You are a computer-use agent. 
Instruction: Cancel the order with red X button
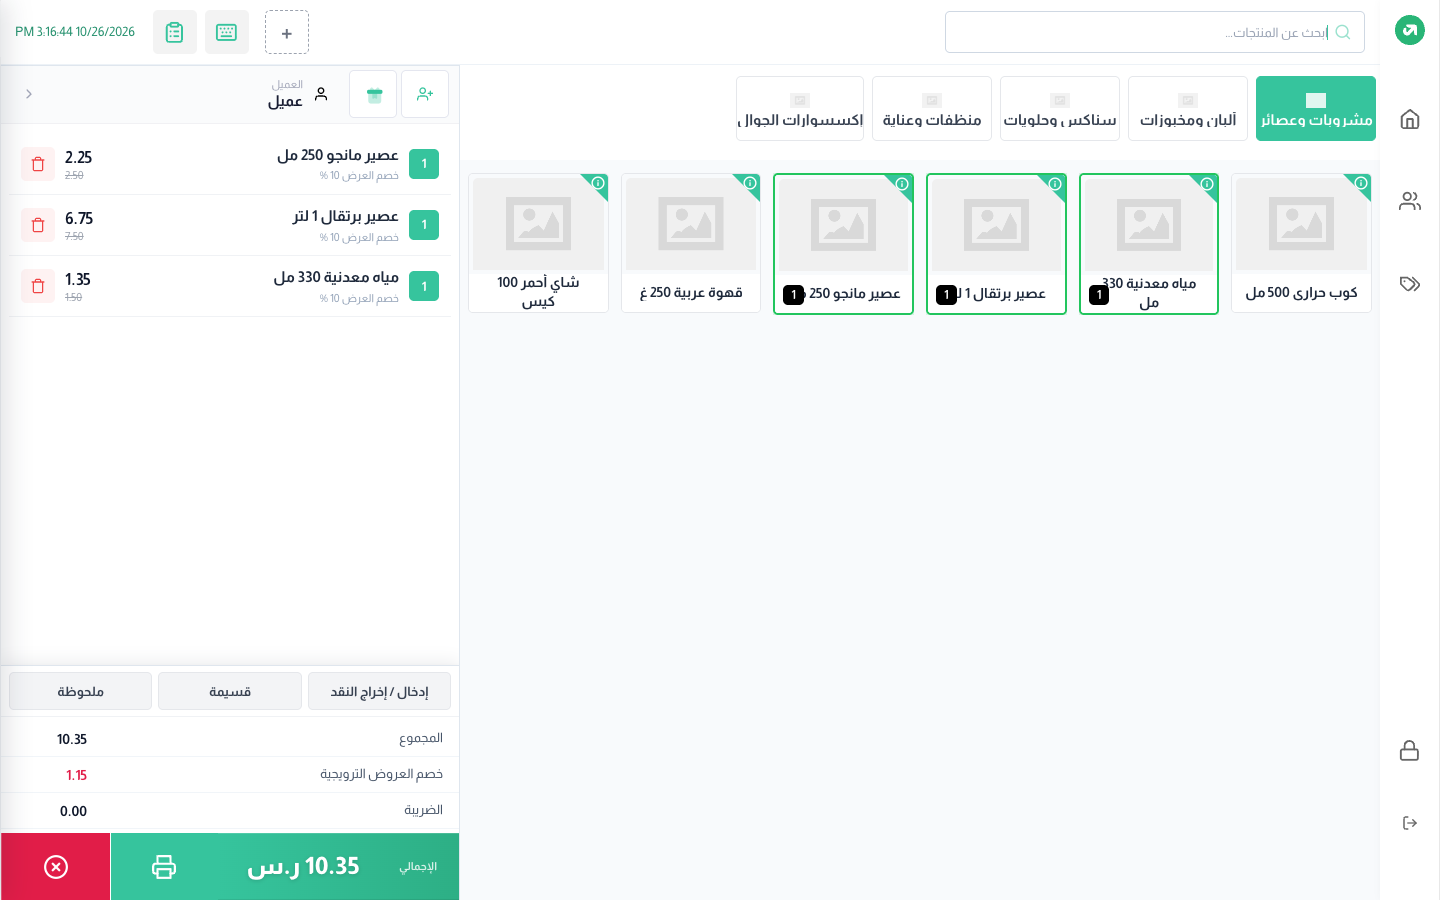56,867
